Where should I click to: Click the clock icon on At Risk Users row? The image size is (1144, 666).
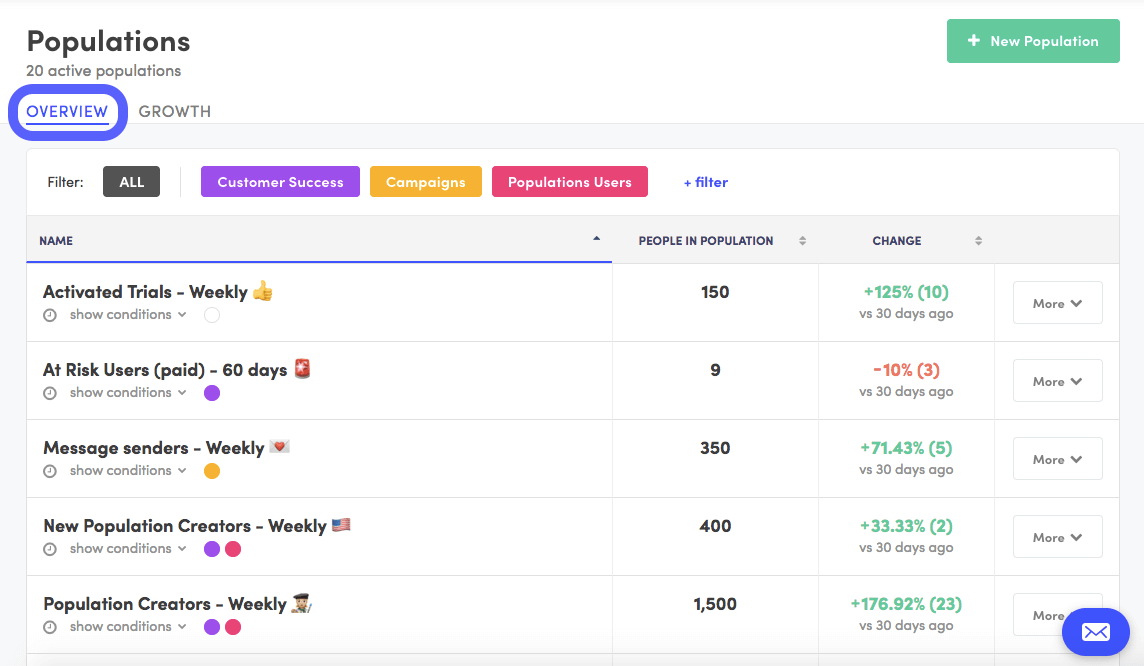click(50, 392)
